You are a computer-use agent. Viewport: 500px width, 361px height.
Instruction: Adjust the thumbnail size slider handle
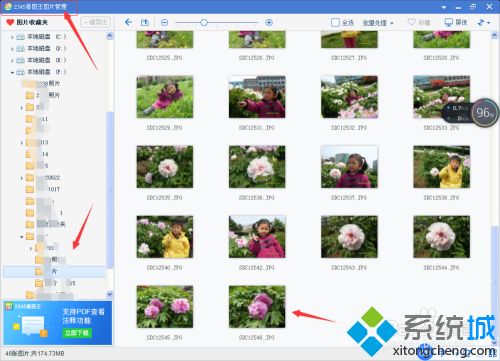(x=204, y=22)
